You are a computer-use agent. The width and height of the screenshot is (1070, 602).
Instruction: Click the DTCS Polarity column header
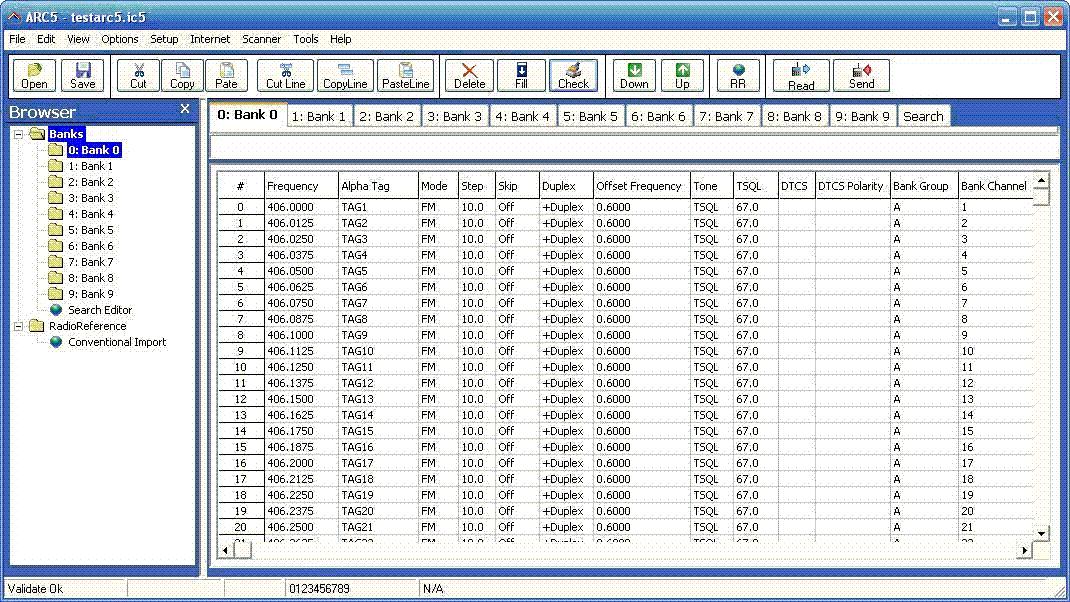(852, 186)
